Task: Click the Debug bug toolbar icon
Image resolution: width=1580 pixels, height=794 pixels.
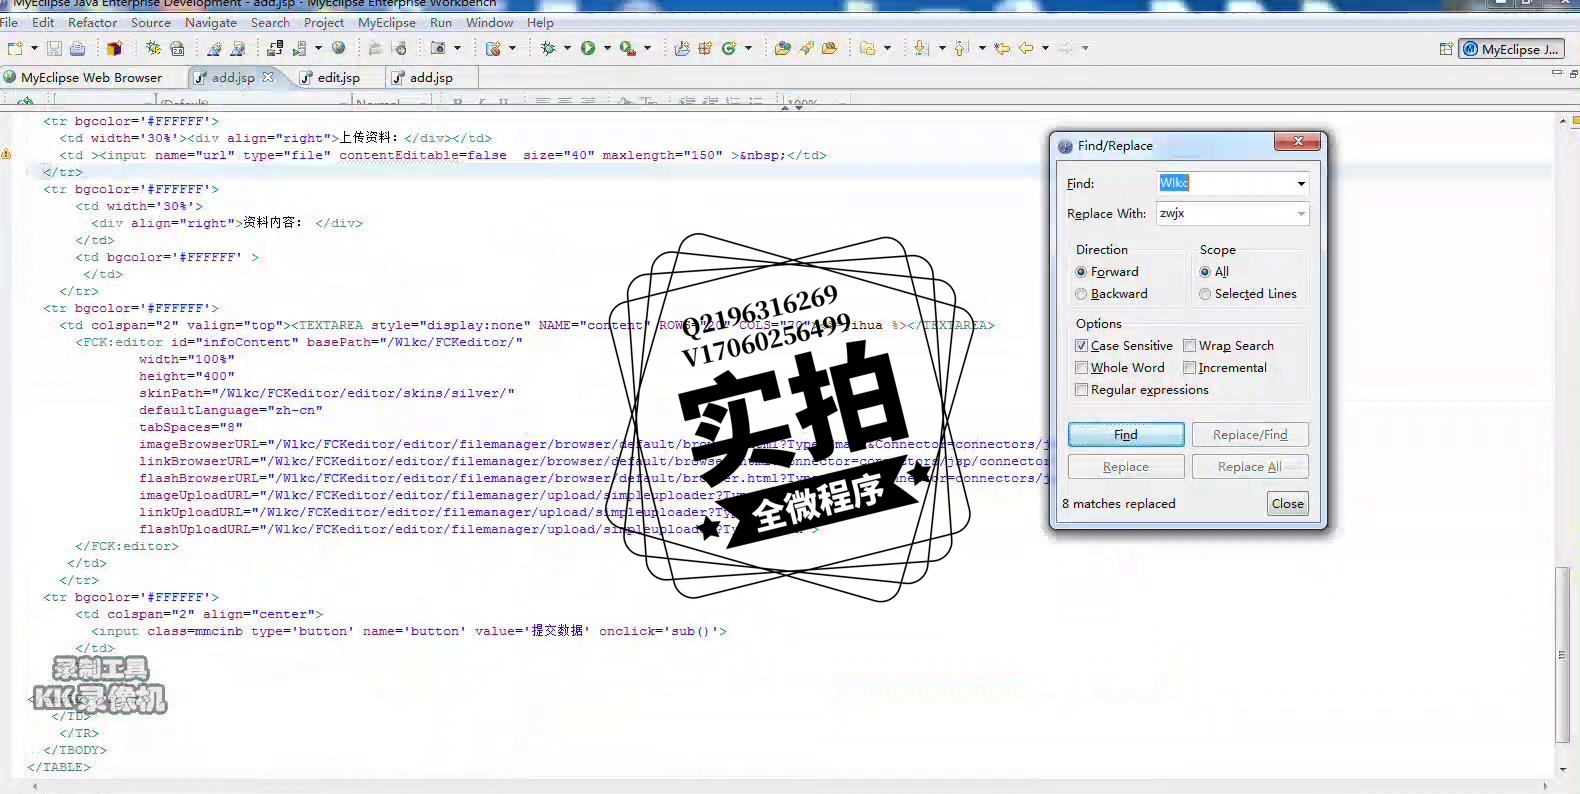Action: (x=548, y=48)
